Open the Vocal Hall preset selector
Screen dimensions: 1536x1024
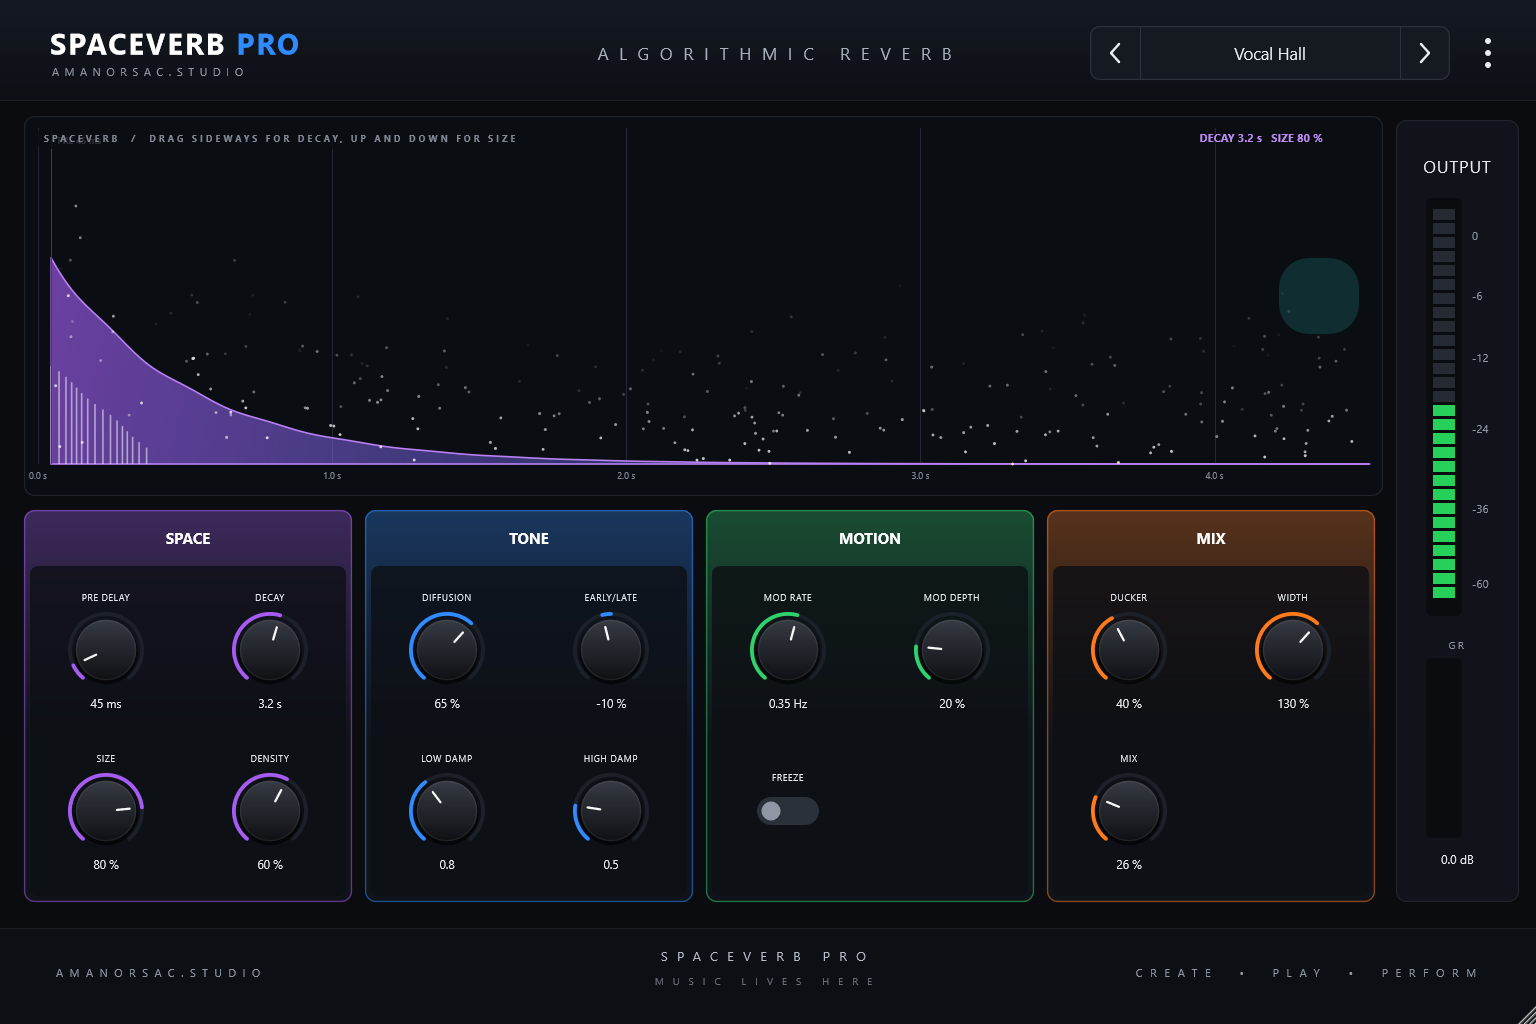point(1270,53)
